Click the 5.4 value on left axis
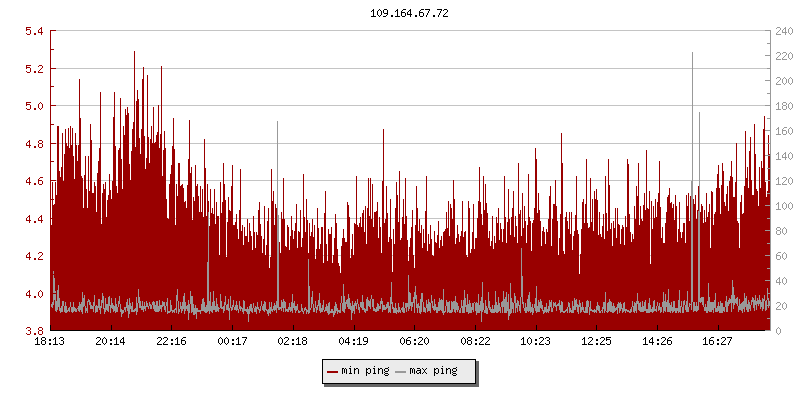 tap(33, 31)
